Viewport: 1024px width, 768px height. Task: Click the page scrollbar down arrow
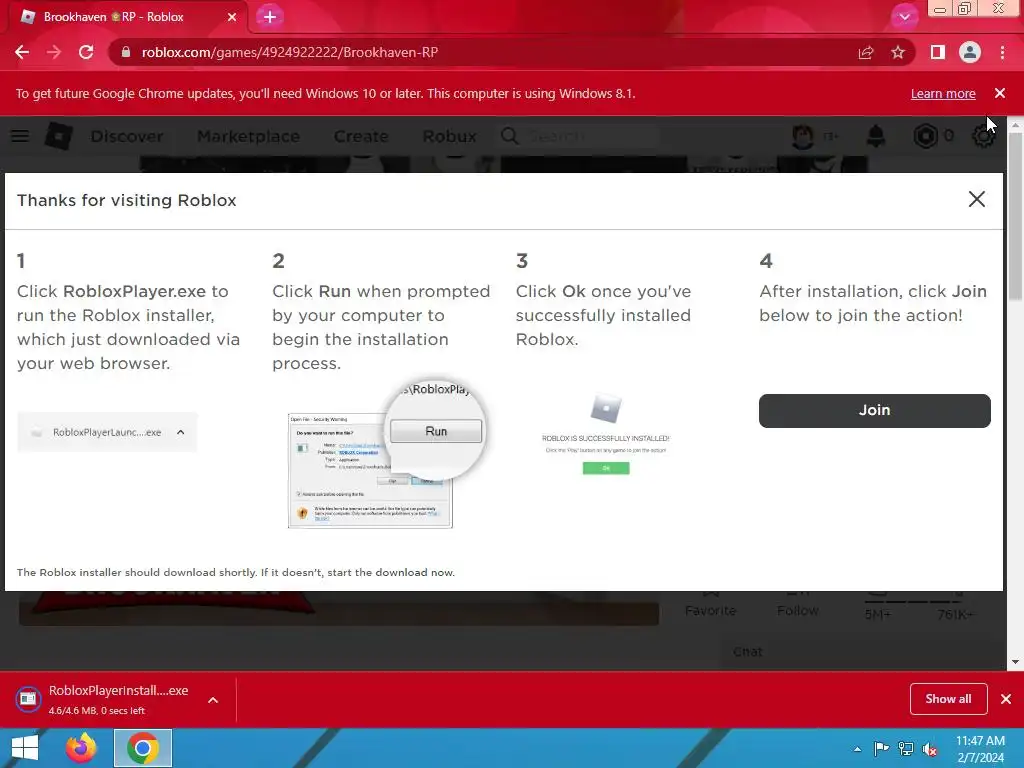pyautogui.click(x=1015, y=662)
